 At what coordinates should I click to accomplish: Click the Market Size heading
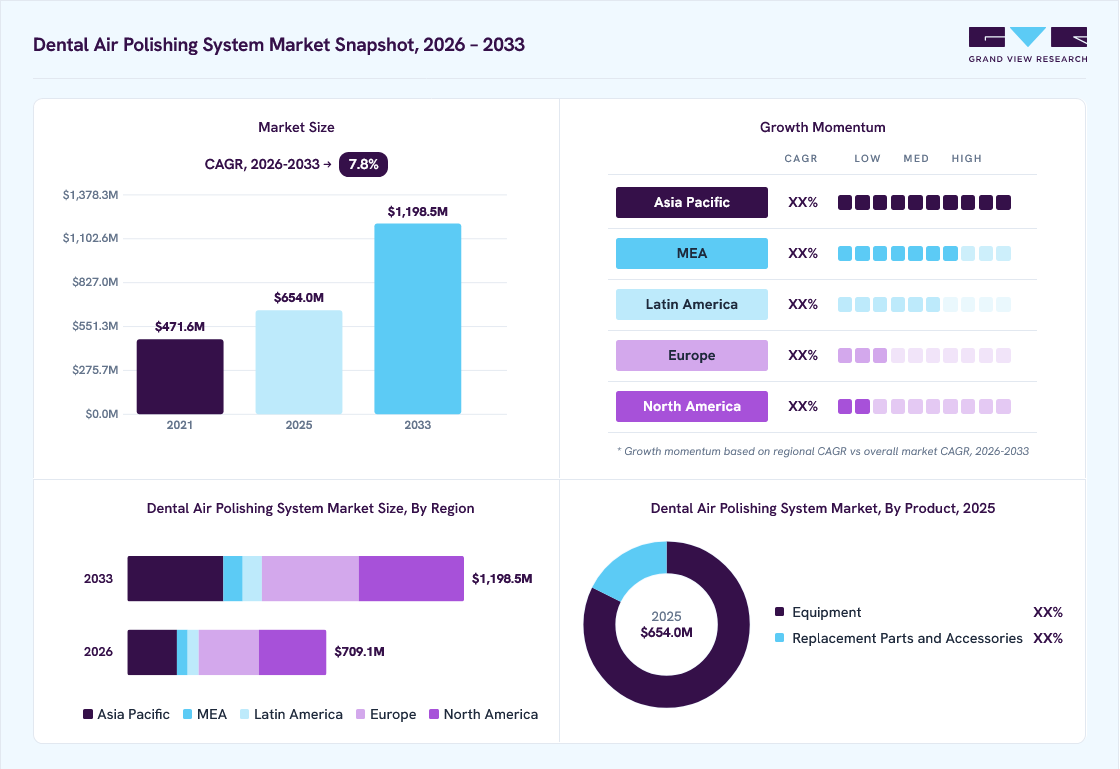coord(296,127)
